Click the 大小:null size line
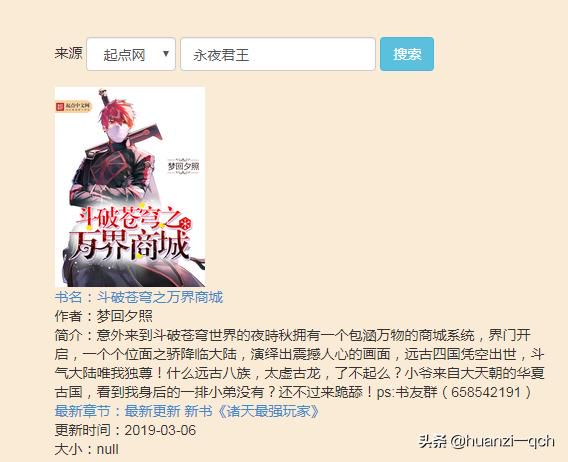The height and width of the screenshot is (462, 568). (87, 449)
